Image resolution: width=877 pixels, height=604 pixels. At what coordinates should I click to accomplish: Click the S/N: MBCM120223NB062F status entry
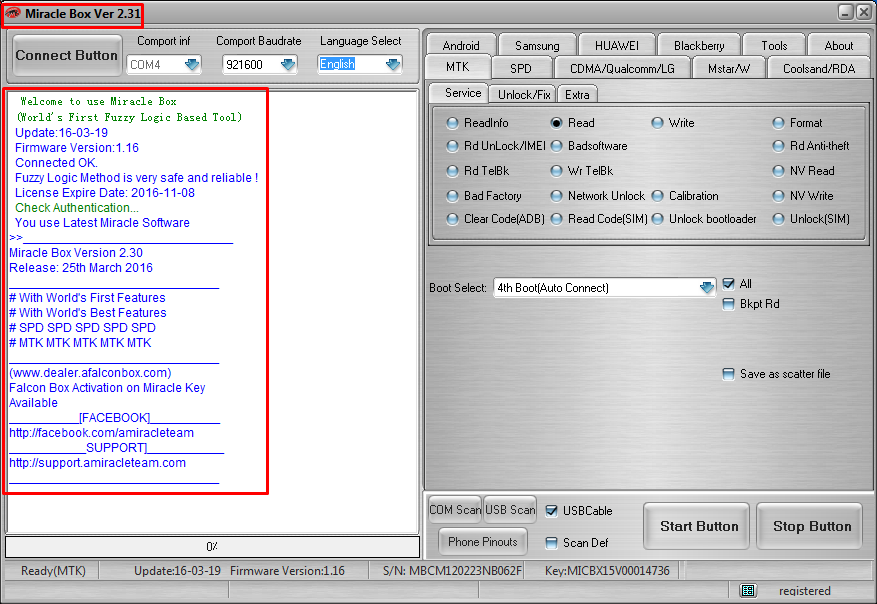coord(452,571)
